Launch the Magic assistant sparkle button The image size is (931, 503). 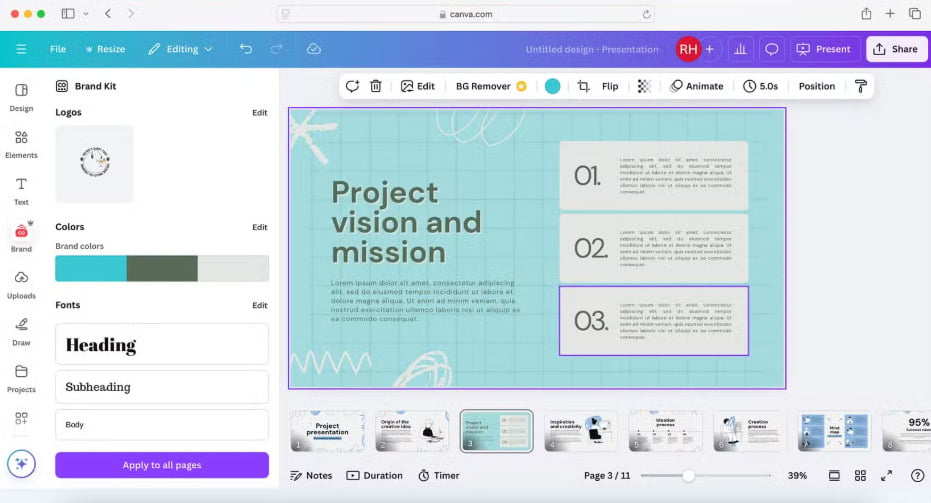coord(21,464)
